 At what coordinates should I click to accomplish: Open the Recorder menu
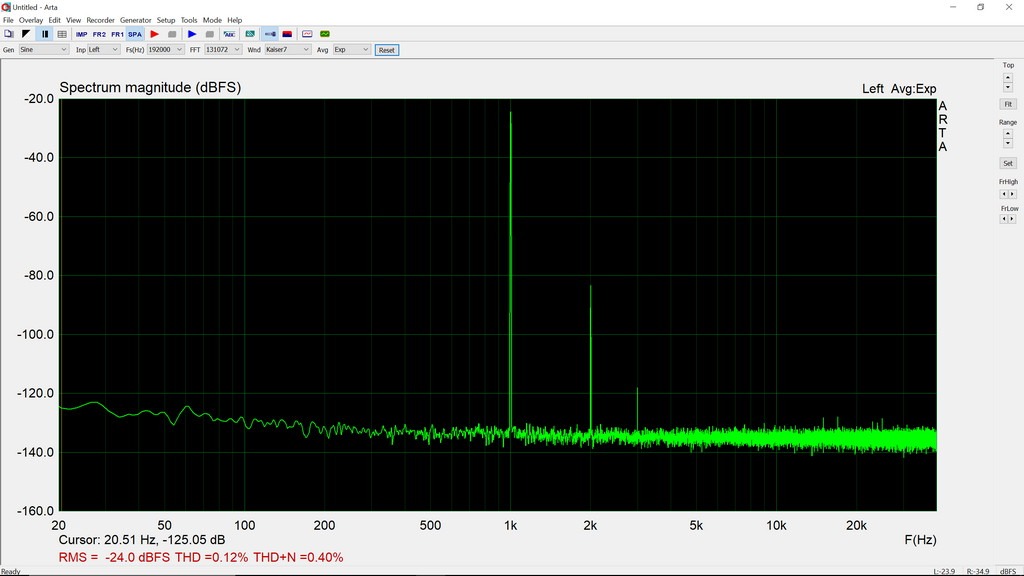(101, 20)
